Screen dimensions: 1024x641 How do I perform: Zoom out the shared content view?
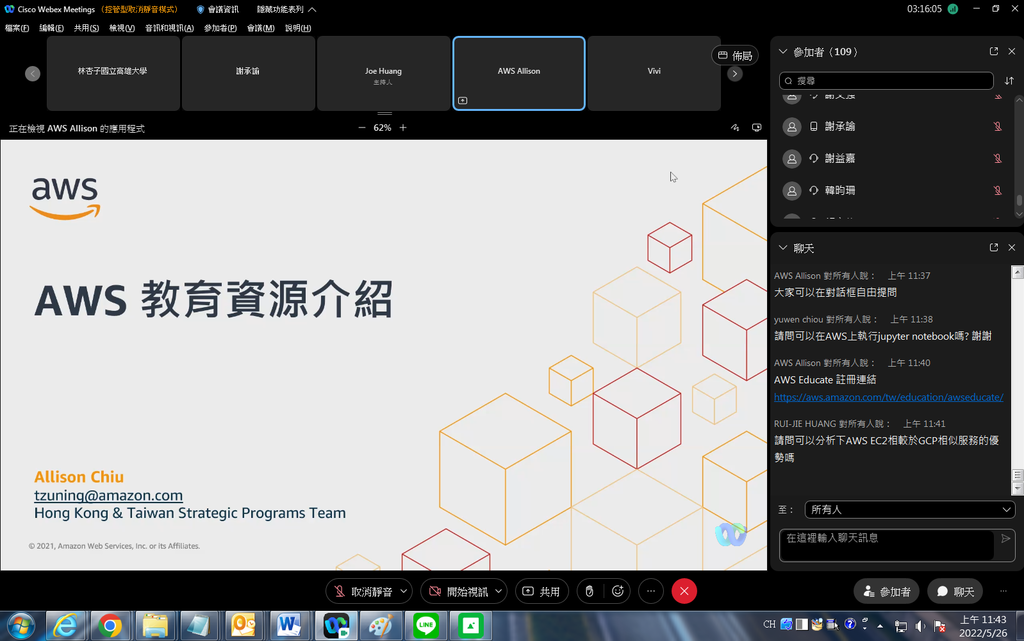pyautogui.click(x=362, y=128)
